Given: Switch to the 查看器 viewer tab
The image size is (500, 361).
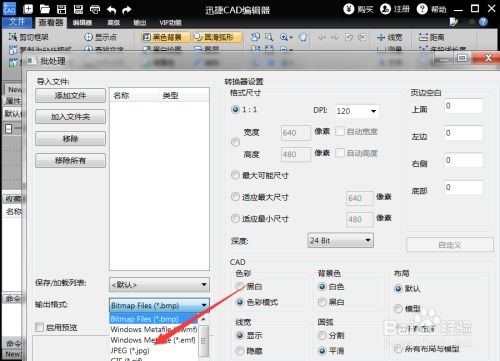Looking at the screenshot, I should 51,22.
